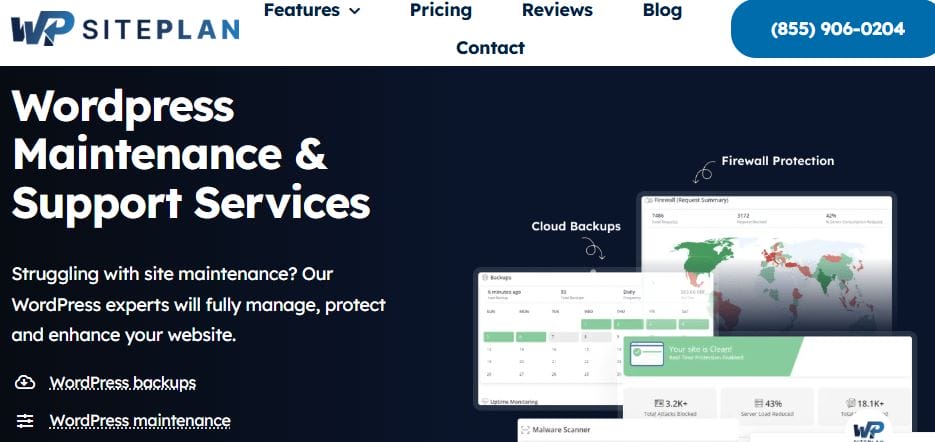Click the Uptime Monitoring panel header
The height and width of the screenshot is (442, 935).
(x=515, y=402)
